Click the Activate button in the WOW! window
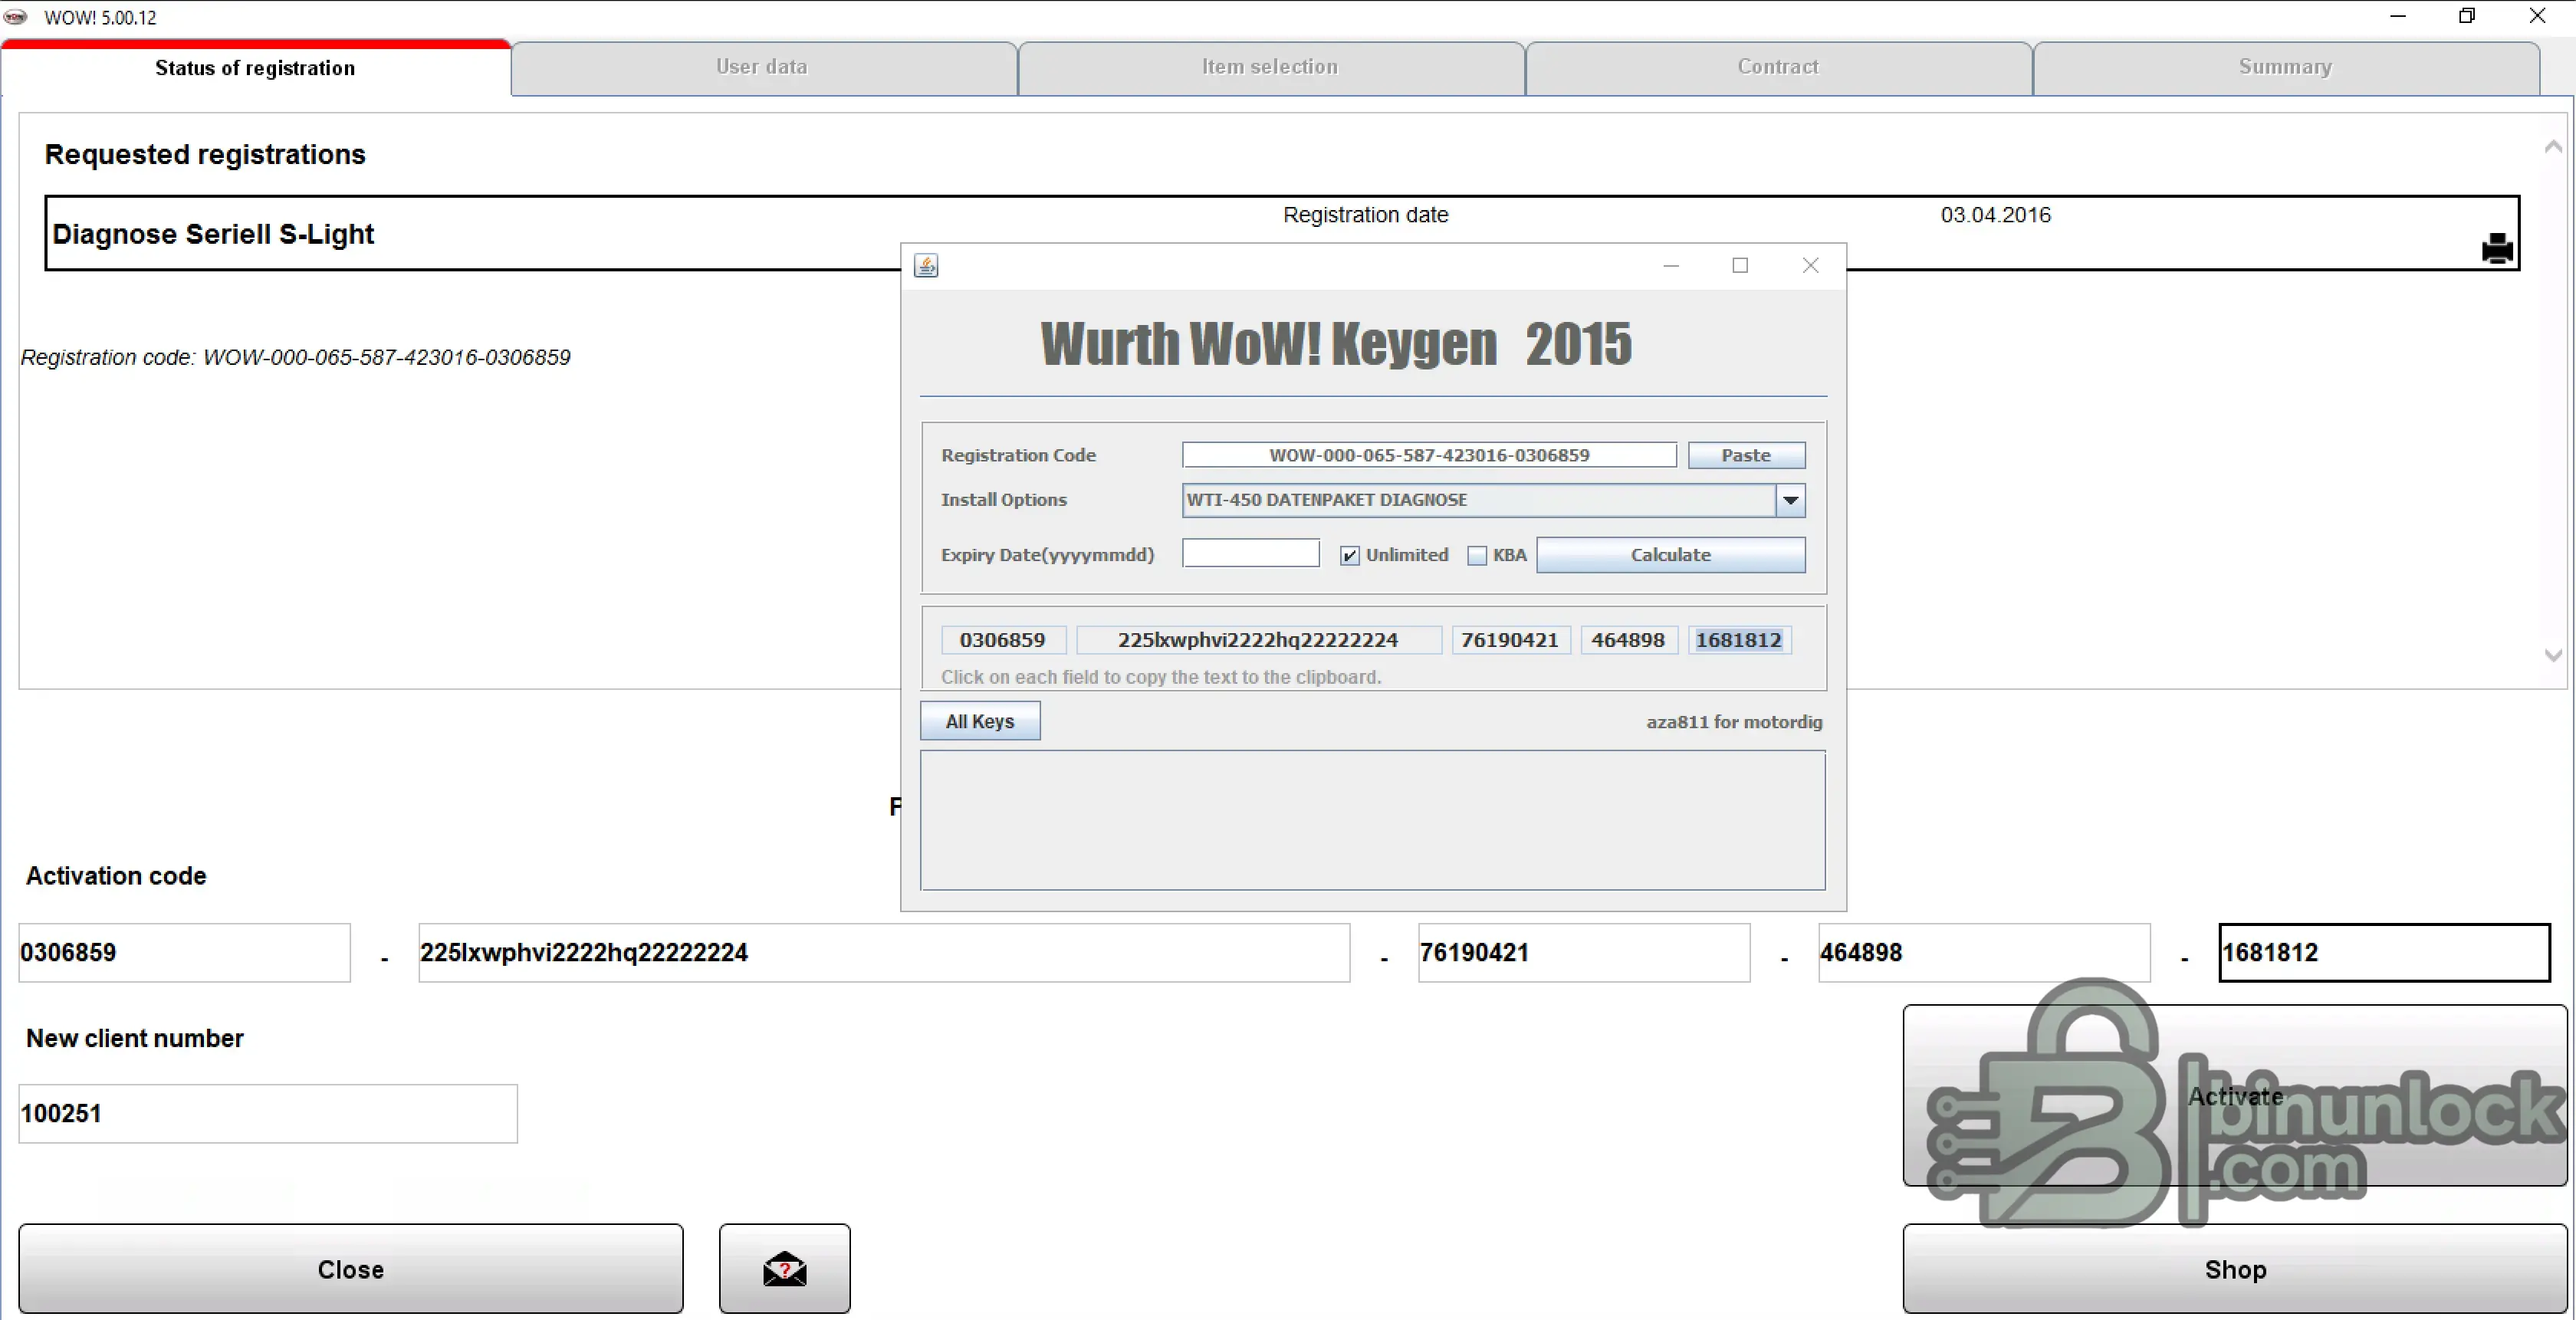The image size is (2576, 1320). 2235,1096
